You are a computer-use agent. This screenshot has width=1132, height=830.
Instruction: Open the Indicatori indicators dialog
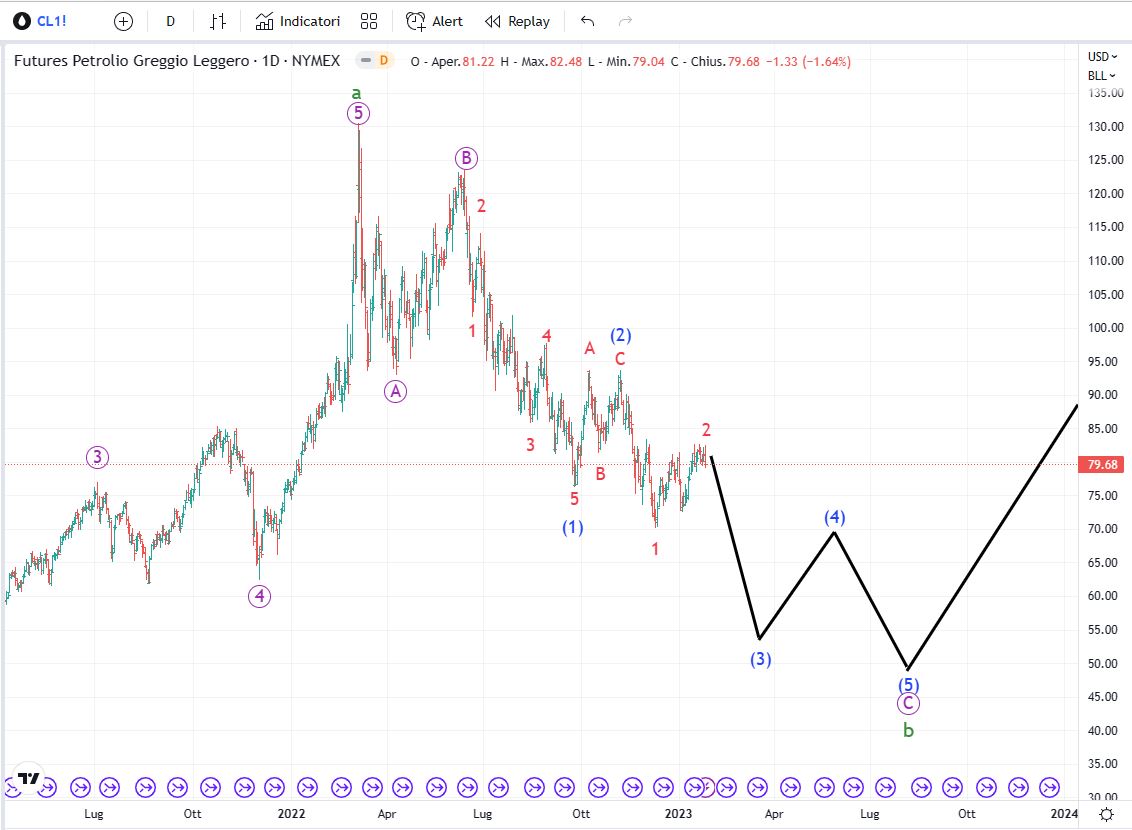pyautogui.click(x=297, y=22)
